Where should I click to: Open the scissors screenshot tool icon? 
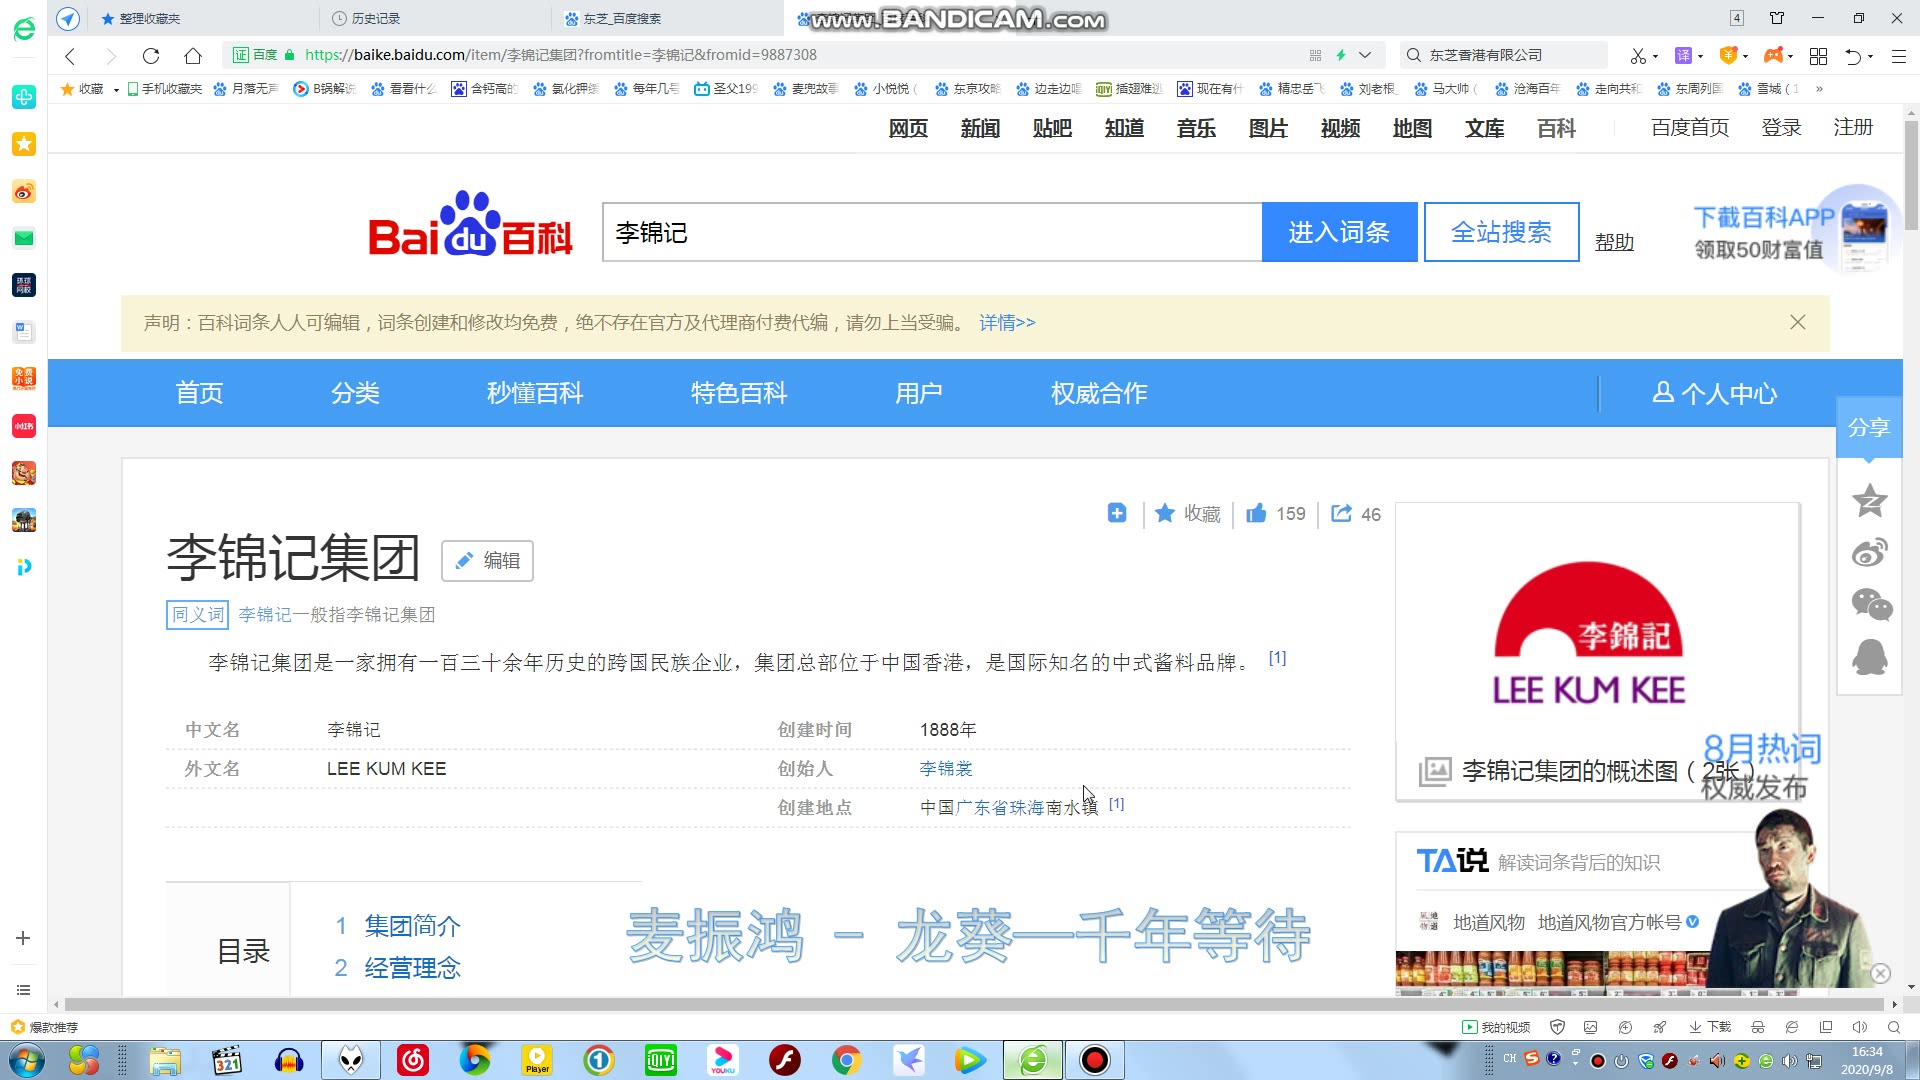coord(1637,56)
